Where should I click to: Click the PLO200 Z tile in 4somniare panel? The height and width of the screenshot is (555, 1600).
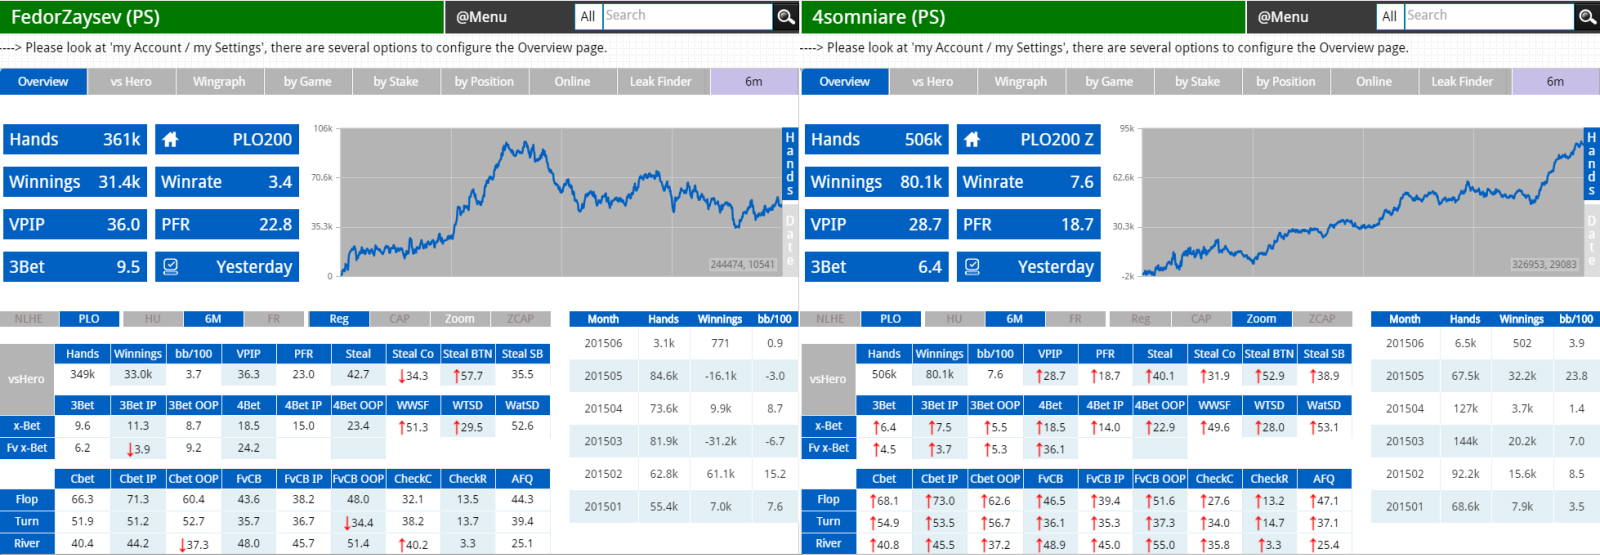[1029, 140]
